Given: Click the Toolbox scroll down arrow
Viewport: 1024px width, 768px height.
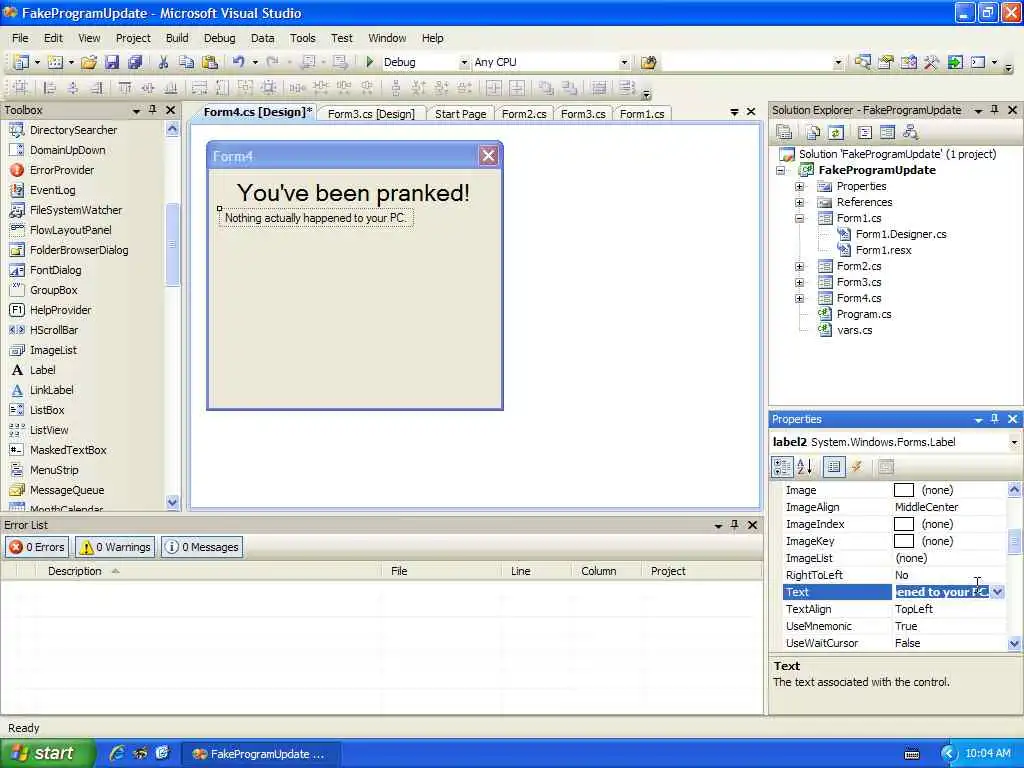Looking at the screenshot, I should click(172, 502).
